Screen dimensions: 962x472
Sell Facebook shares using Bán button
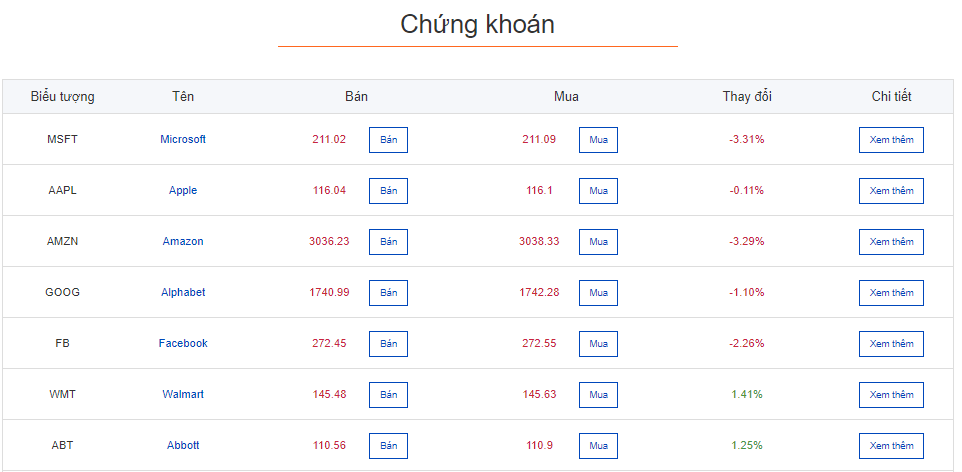[388, 344]
